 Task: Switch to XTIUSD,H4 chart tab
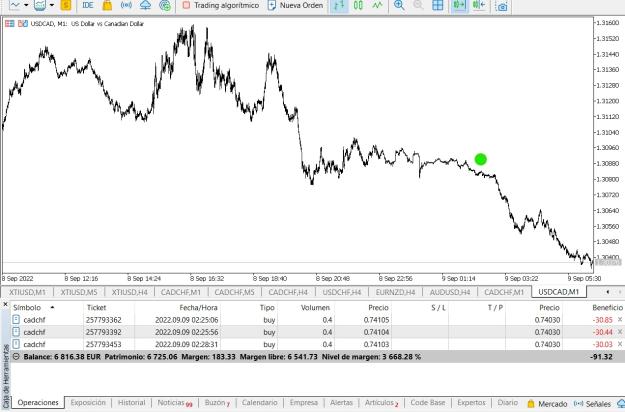pyautogui.click(x=130, y=292)
